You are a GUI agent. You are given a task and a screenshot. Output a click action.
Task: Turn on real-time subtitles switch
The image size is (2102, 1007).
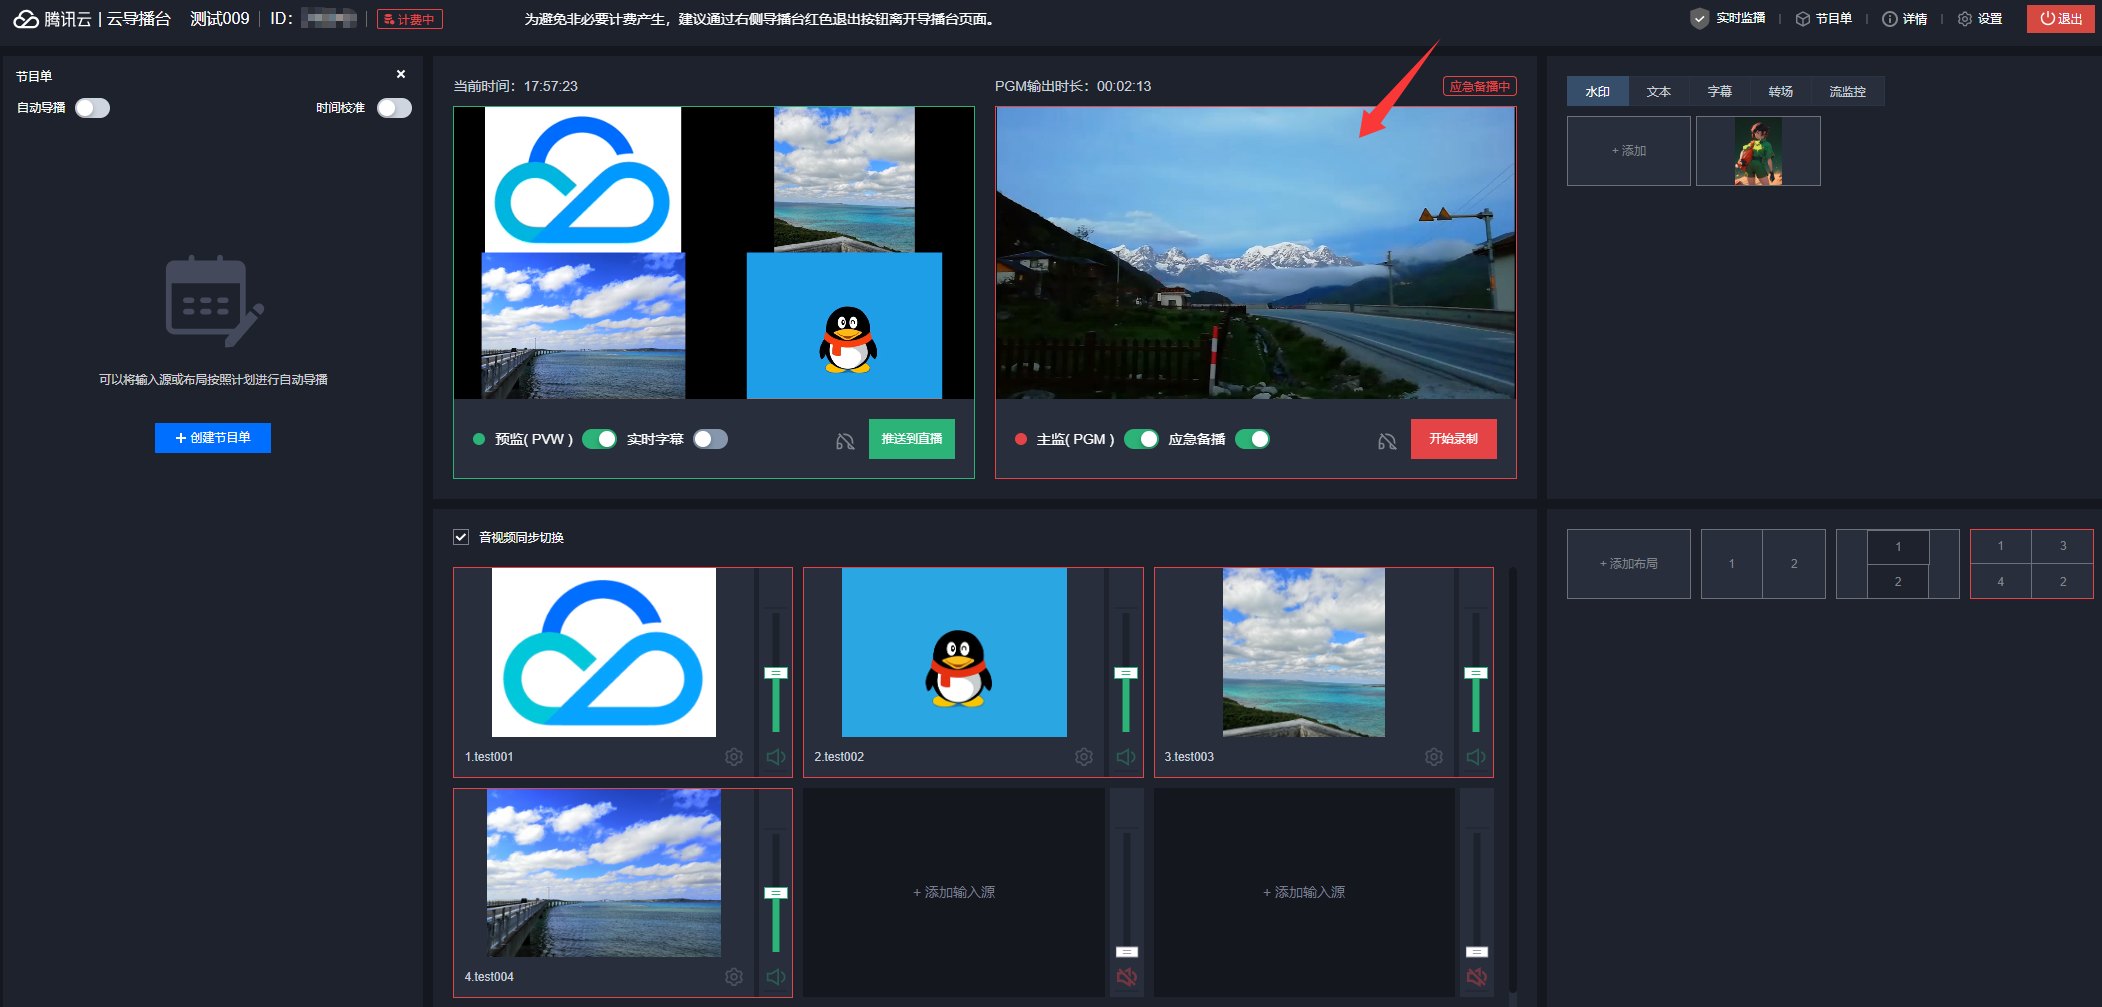coord(710,439)
